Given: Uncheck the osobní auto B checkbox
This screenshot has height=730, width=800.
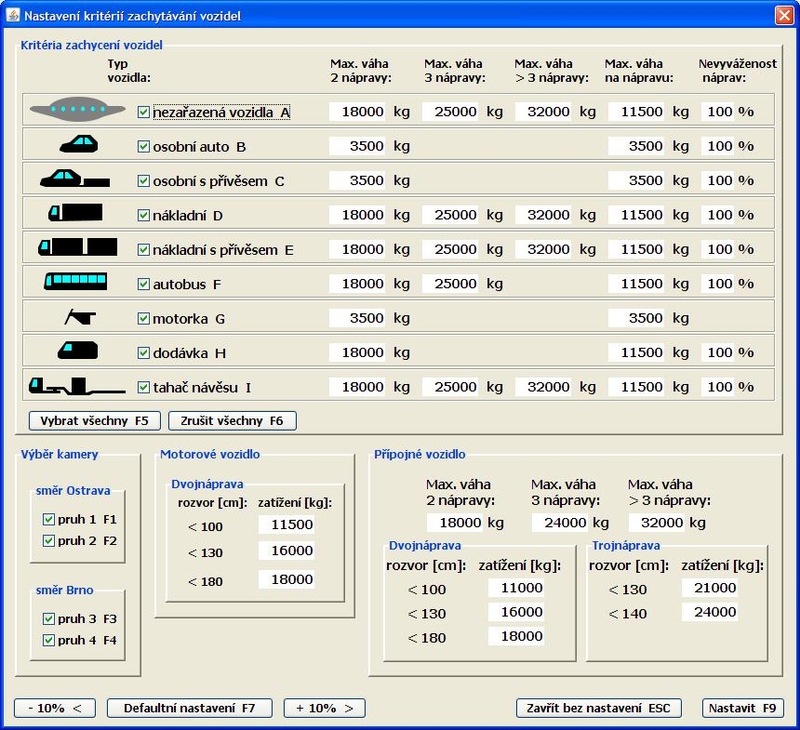Looking at the screenshot, I should tap(144, 147).
